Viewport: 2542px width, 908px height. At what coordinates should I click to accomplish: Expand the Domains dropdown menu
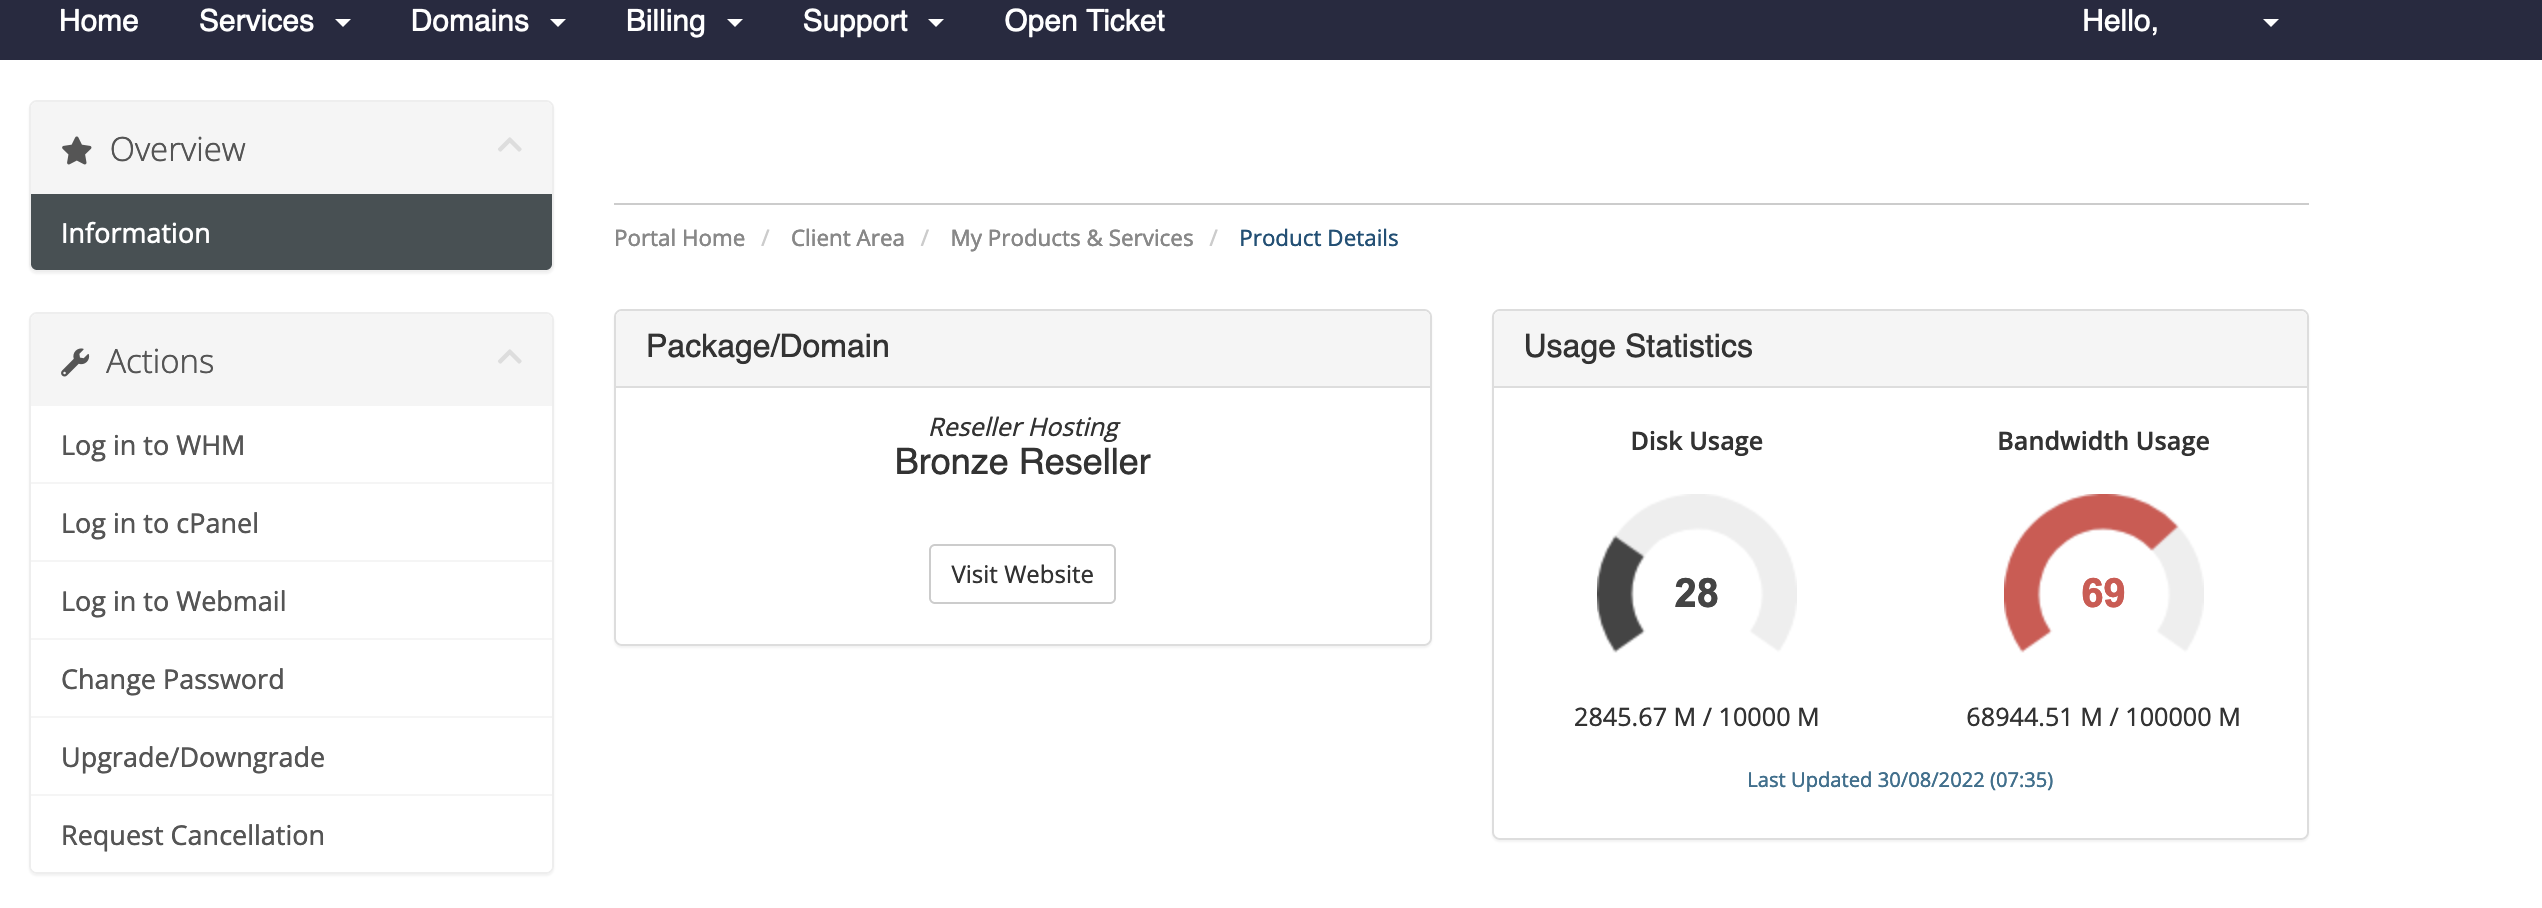pos(488,21)
